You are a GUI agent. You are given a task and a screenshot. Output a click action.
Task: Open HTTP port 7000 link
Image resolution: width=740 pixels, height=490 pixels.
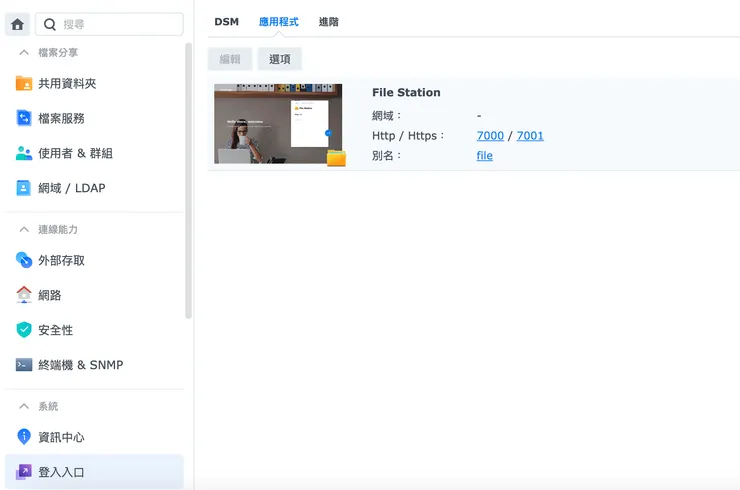coord(490,136)
